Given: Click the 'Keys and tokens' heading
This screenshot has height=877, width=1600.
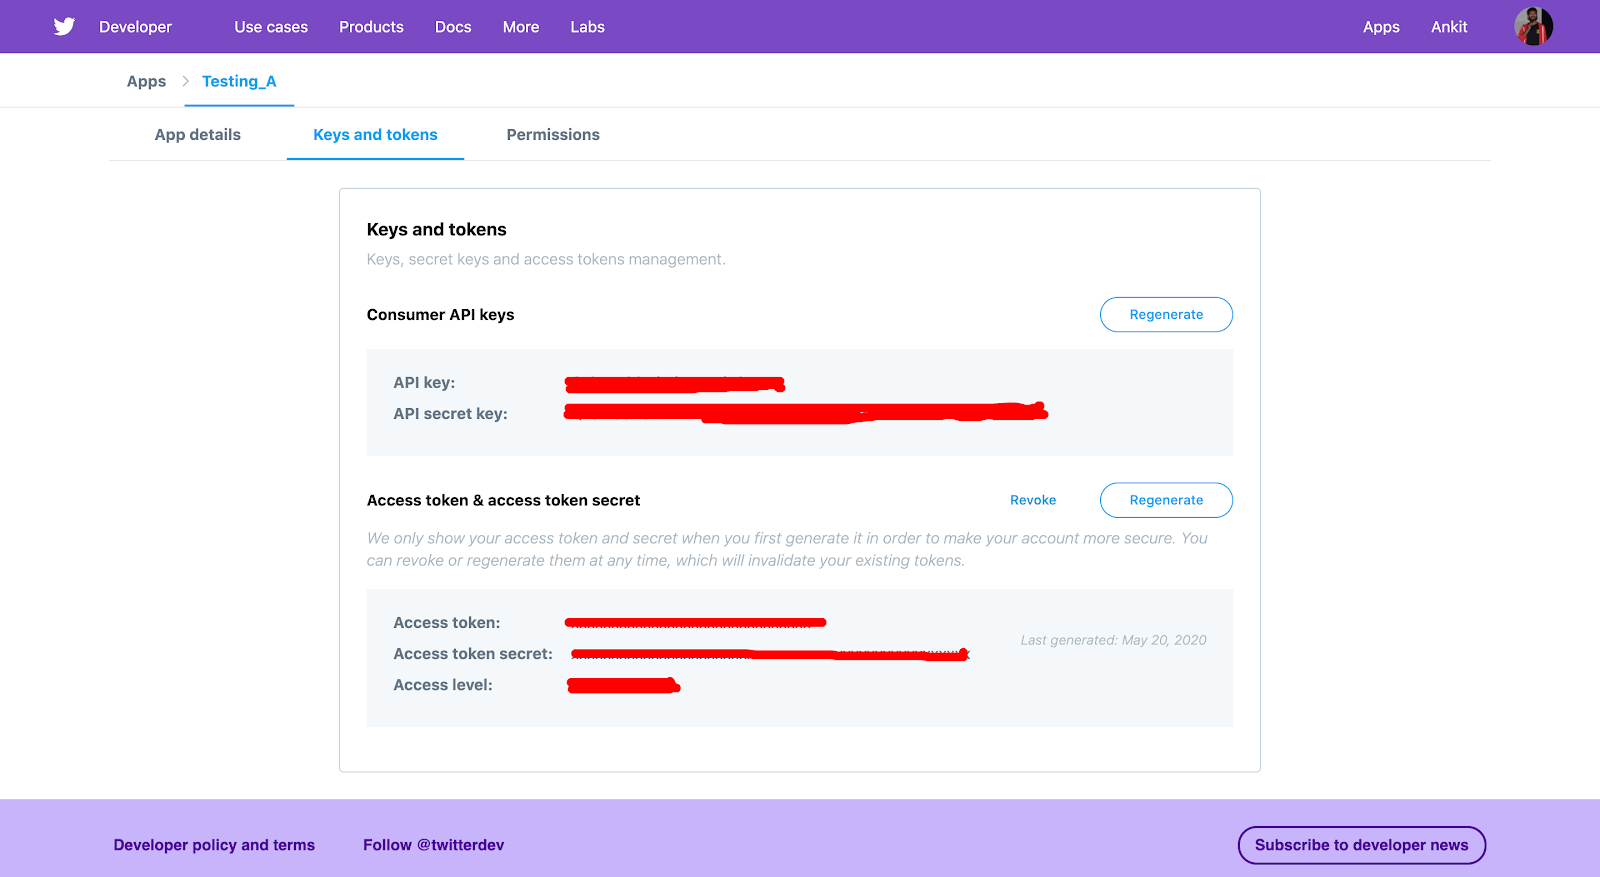Looking at the screenshot, I should click(x=436, y=229).
